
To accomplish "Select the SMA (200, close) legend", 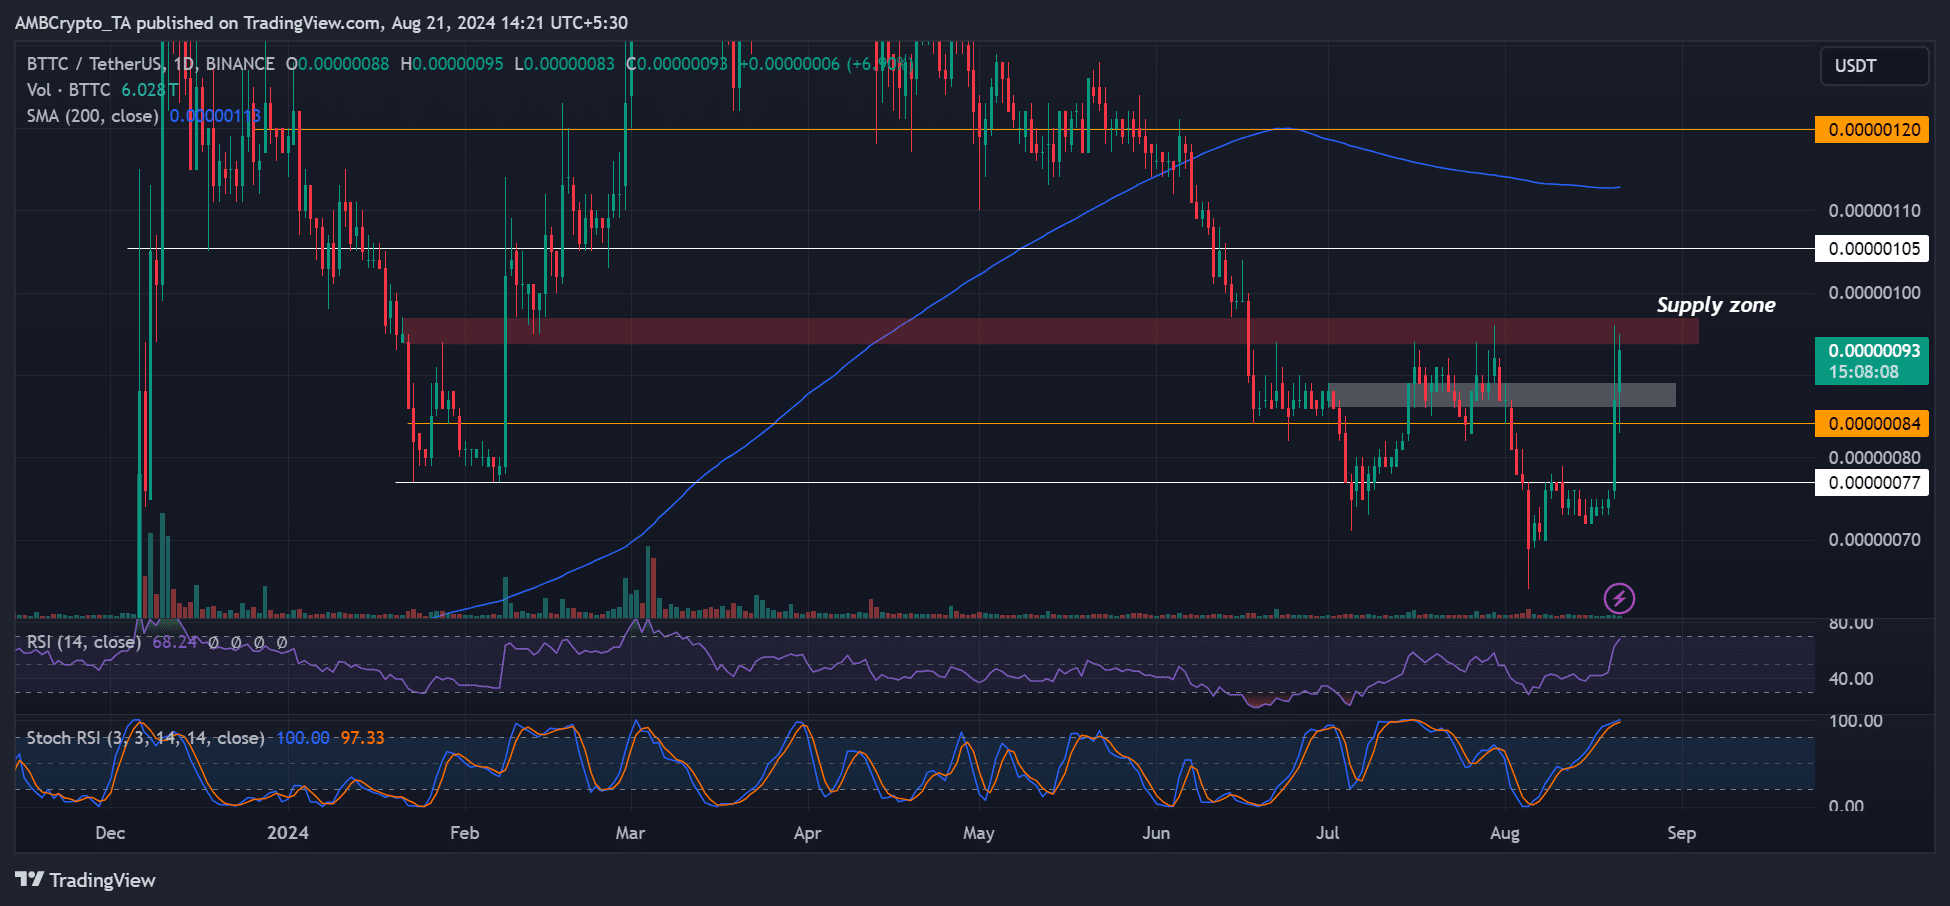I will coord(92,116).
